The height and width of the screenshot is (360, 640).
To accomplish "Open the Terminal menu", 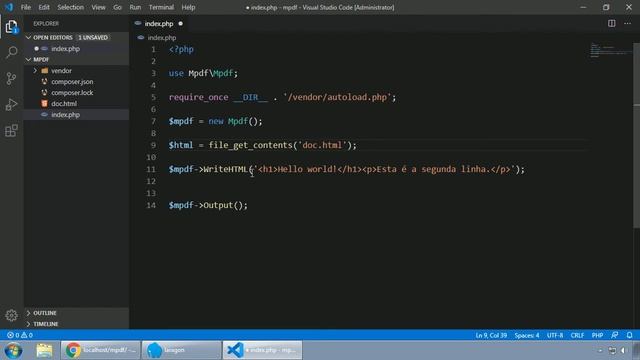I will click(x=161, y=7).
